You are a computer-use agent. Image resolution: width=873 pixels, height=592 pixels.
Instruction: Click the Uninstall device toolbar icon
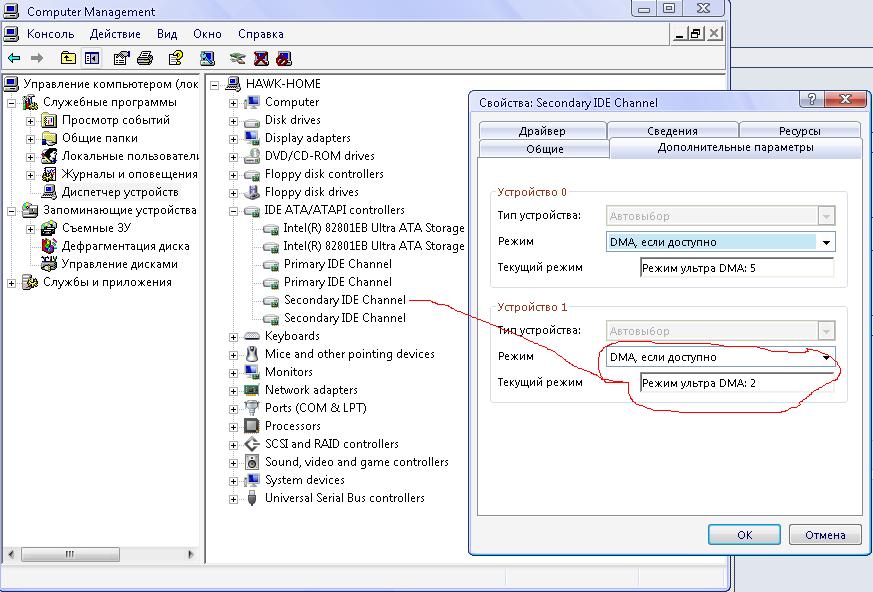tap(261, 58)
